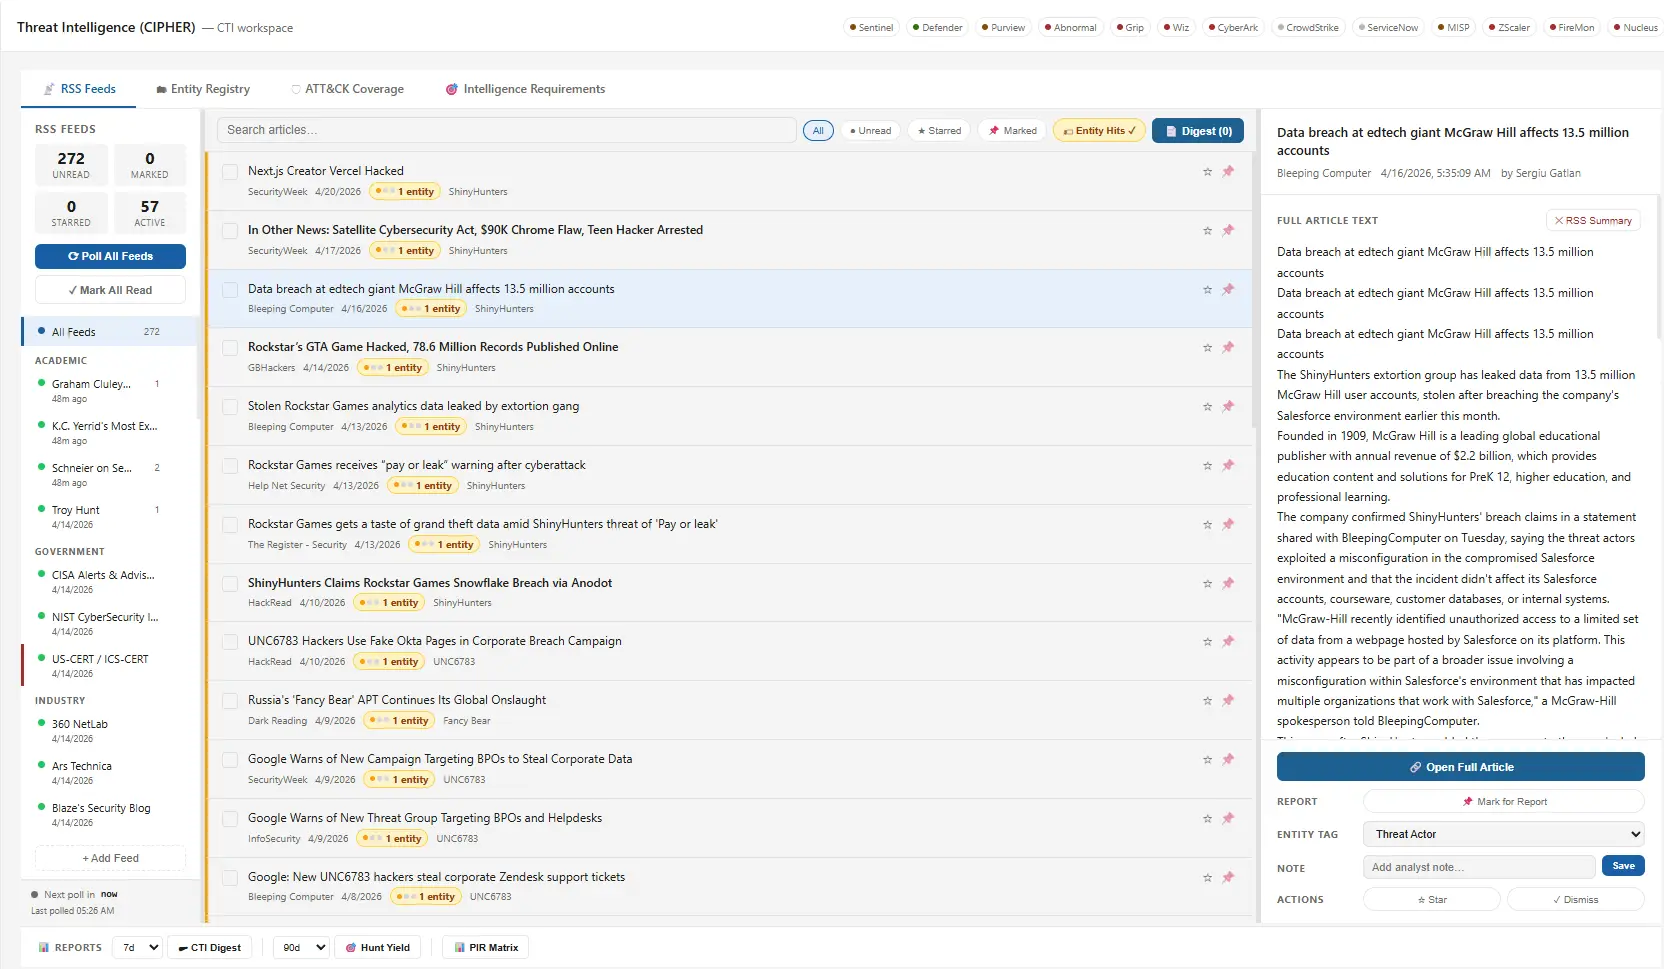Viewport: 1664px width, 969px height.
Task: Open the 90d hunt period dropdown
Action: 301,948
